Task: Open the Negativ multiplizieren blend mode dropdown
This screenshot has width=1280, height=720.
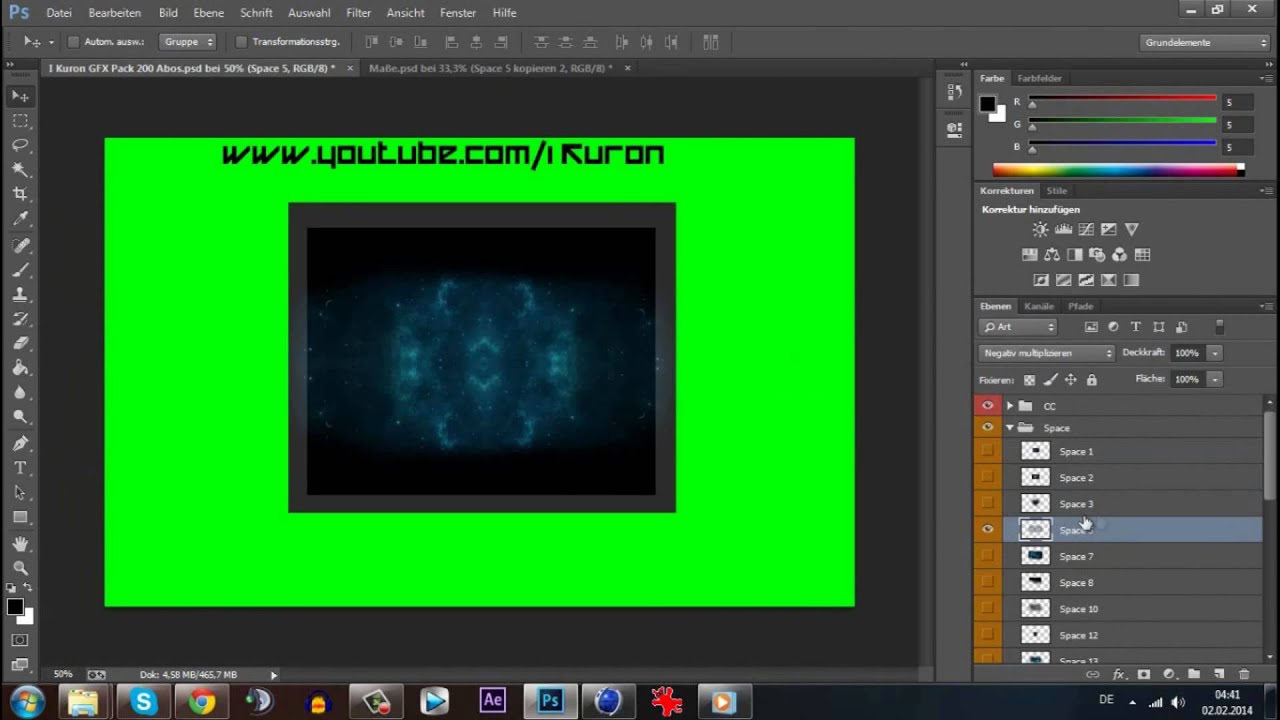Action: [1047, 353]
